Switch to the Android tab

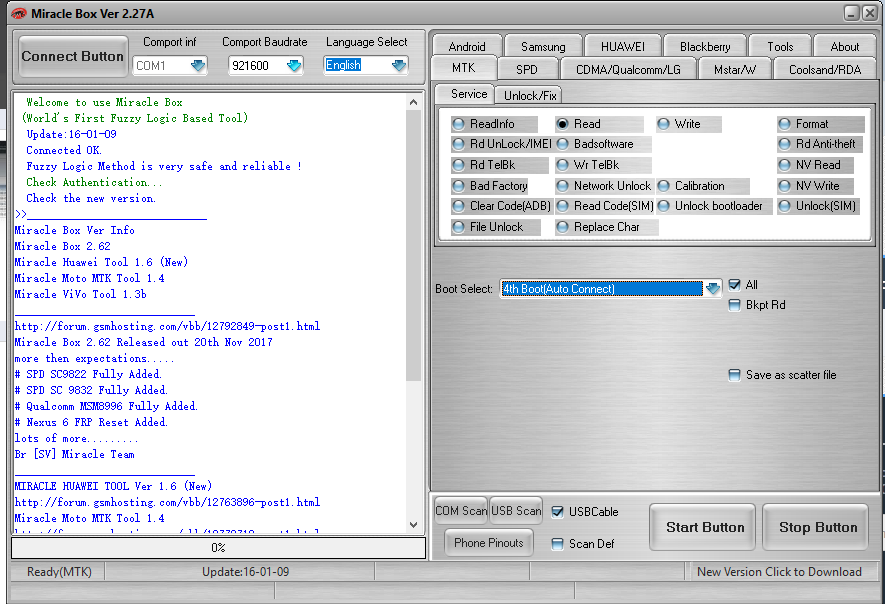click(467, 47)
